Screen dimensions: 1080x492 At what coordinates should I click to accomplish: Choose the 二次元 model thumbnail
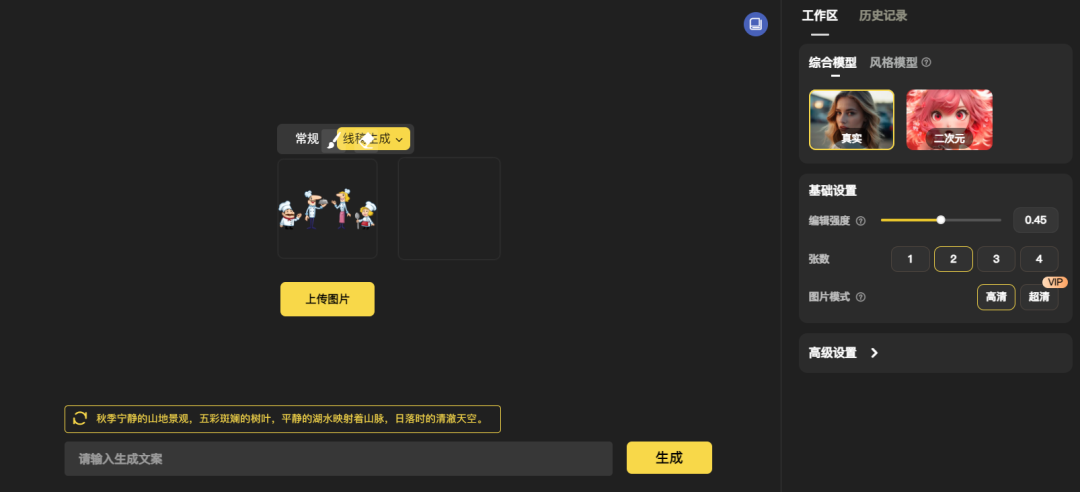coord(949,119)
